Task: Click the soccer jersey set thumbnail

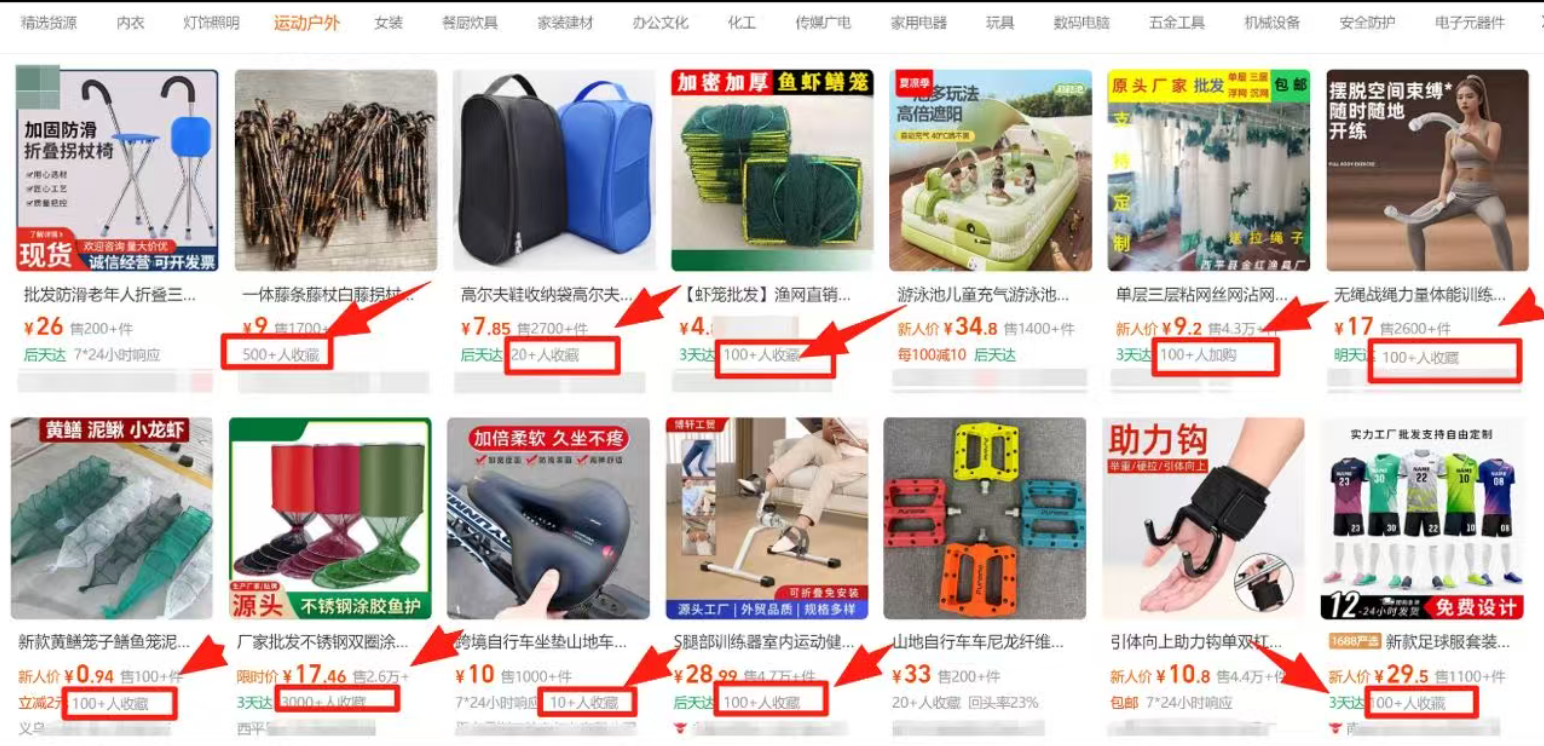Action: point(1422,518)
